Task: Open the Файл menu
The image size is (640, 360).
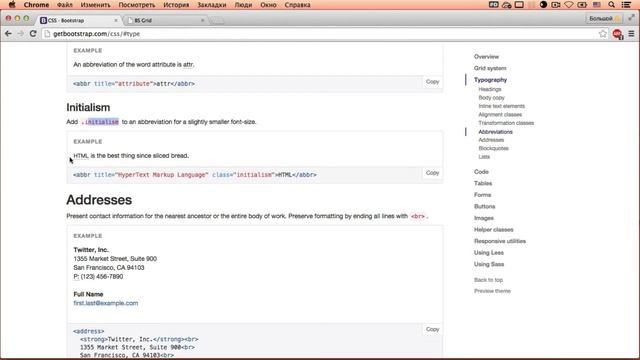Action: tap(64, 5)
